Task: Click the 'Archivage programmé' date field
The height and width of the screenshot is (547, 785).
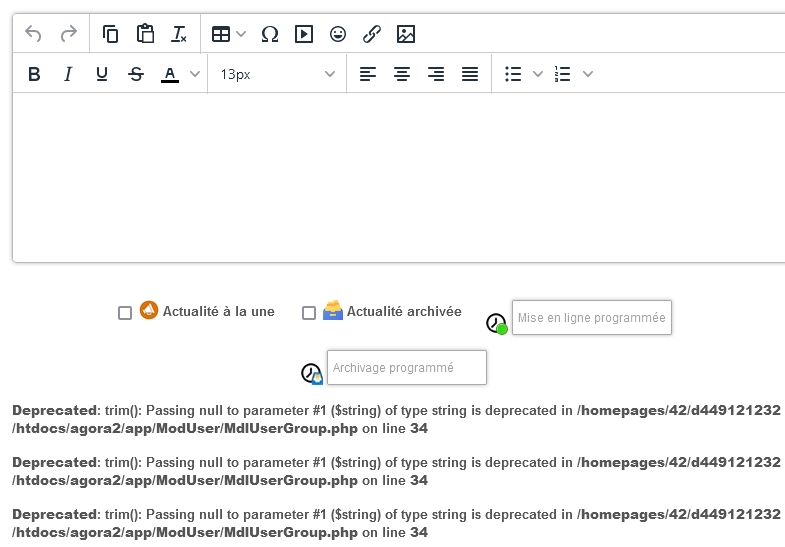Action: (x=406, y=368)
